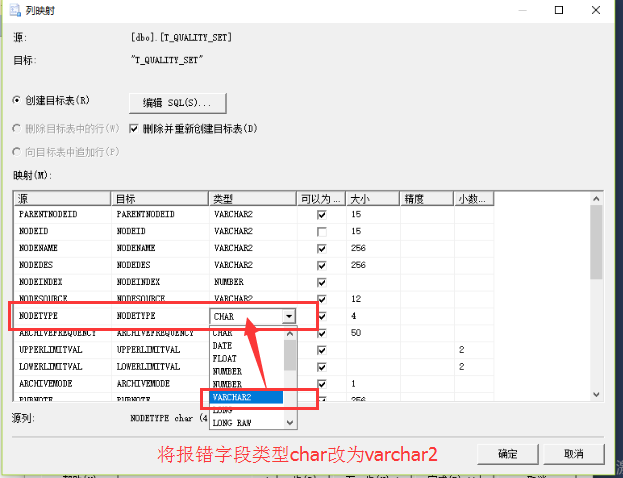Image resolution: width=623 pixels, height=478 pixels.
Task: Click the 源 column header
Action: point(62,199)
